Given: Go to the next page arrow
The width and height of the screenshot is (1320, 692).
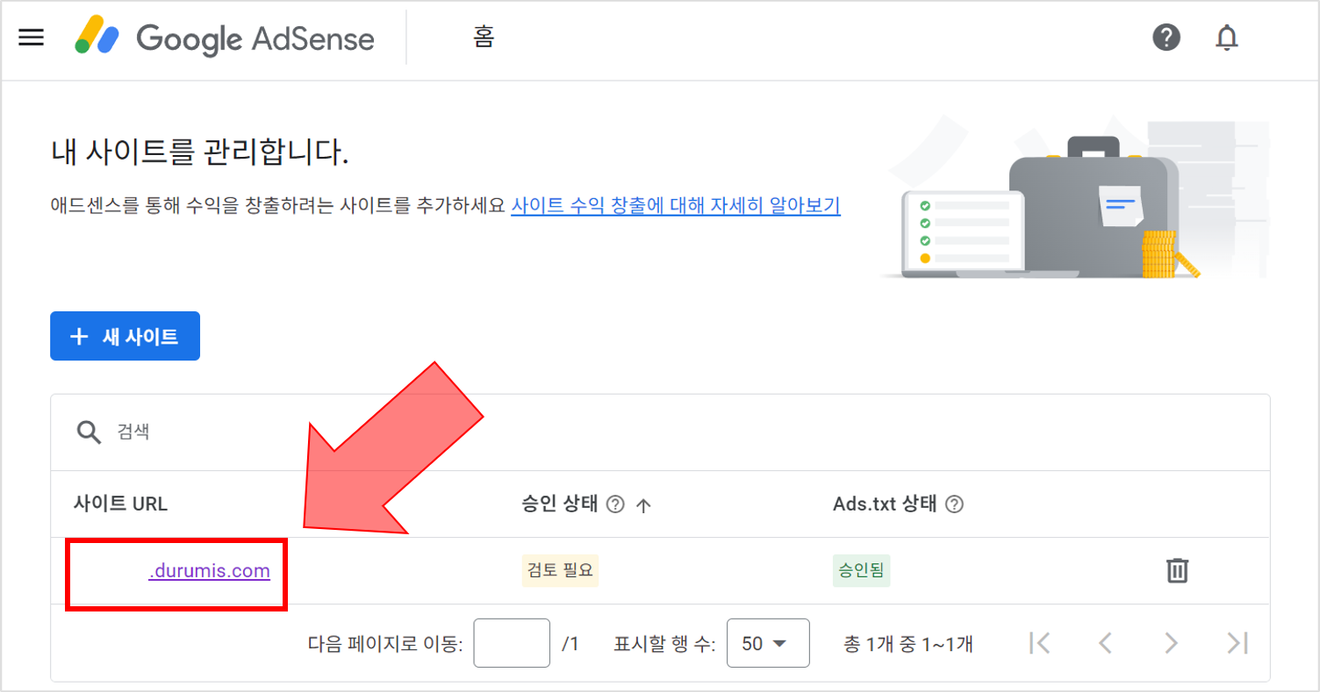Looking at the screenshot, I should 1171,643.
